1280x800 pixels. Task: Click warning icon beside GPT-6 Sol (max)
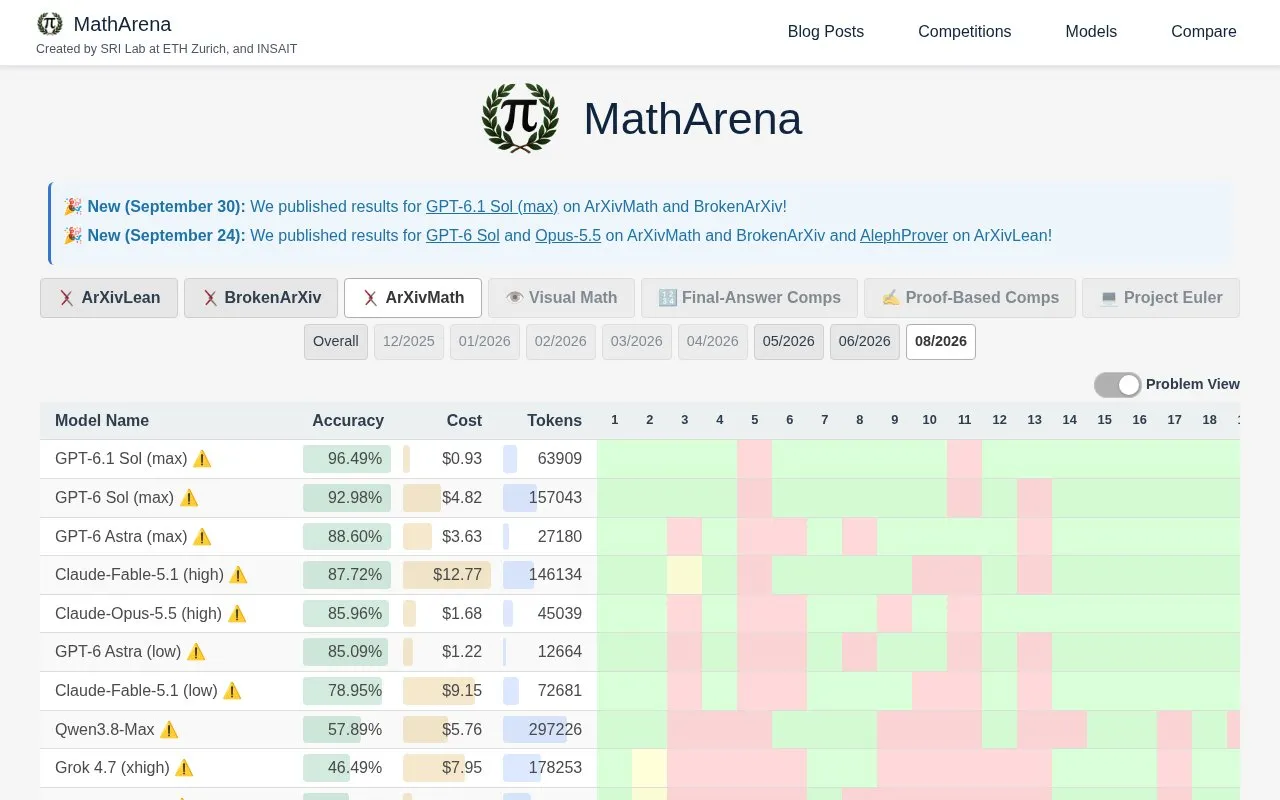[x=189, y=498]
